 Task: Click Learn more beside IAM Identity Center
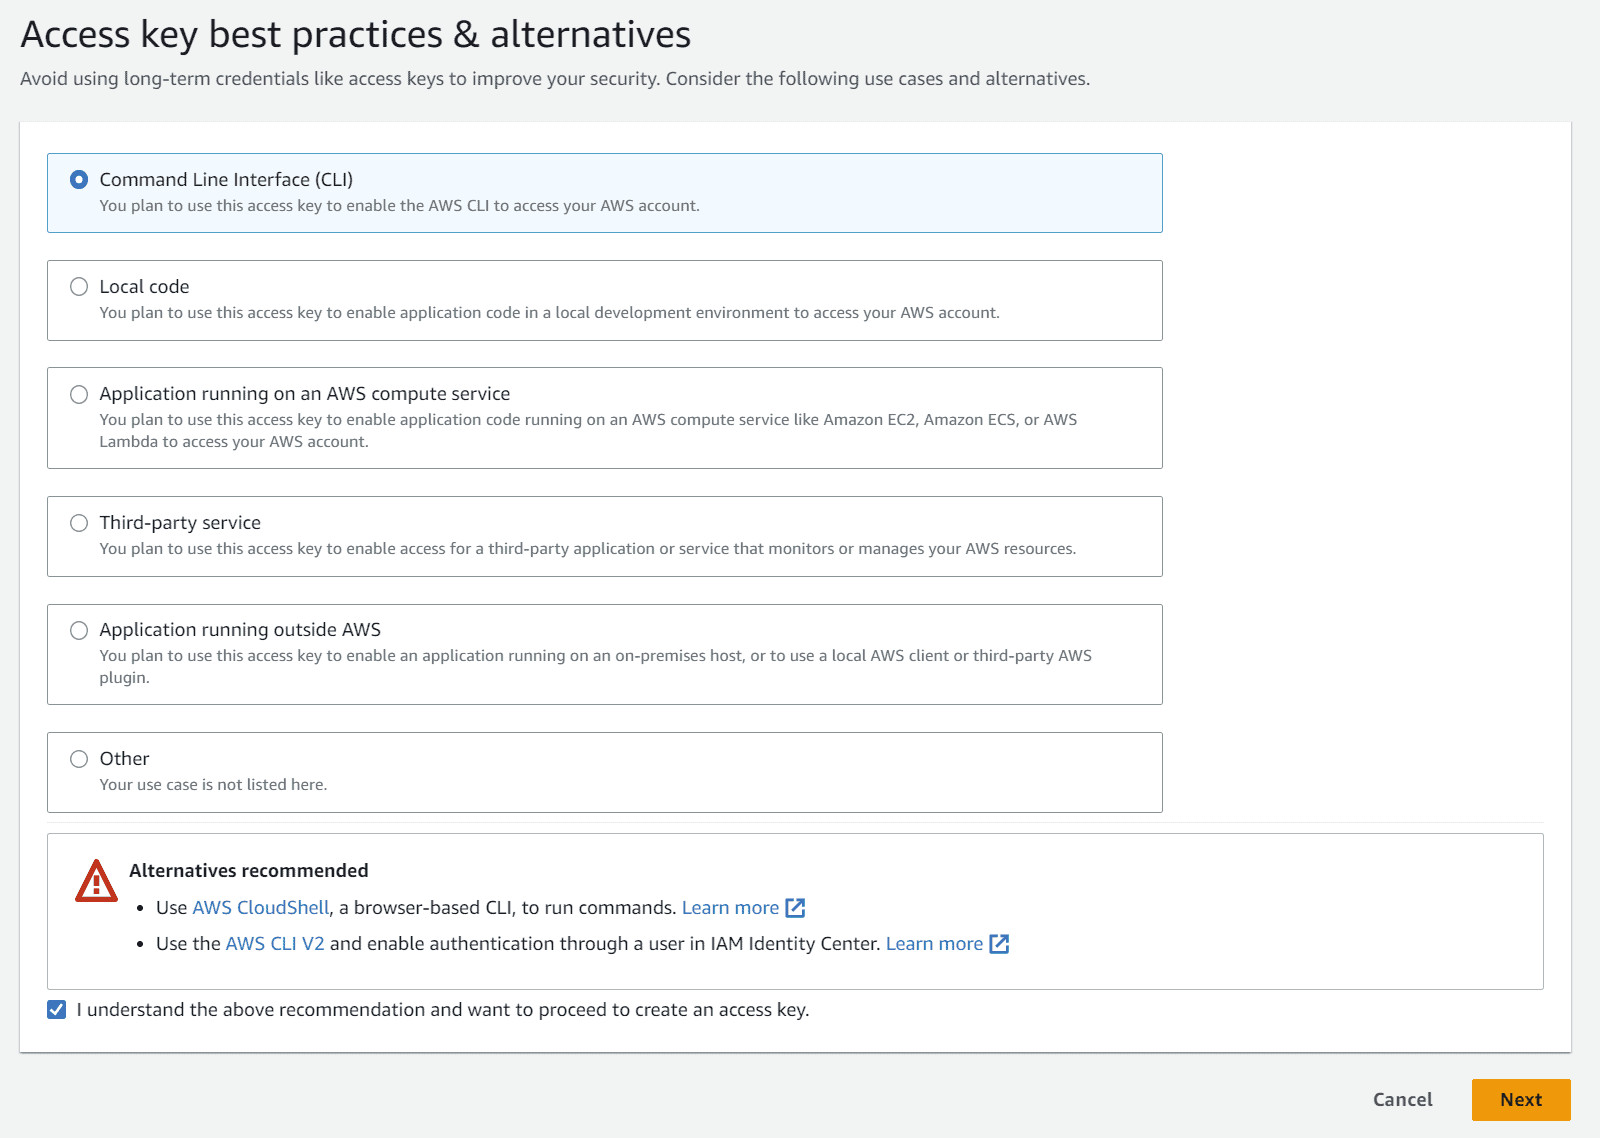click(x=934, y=943)
